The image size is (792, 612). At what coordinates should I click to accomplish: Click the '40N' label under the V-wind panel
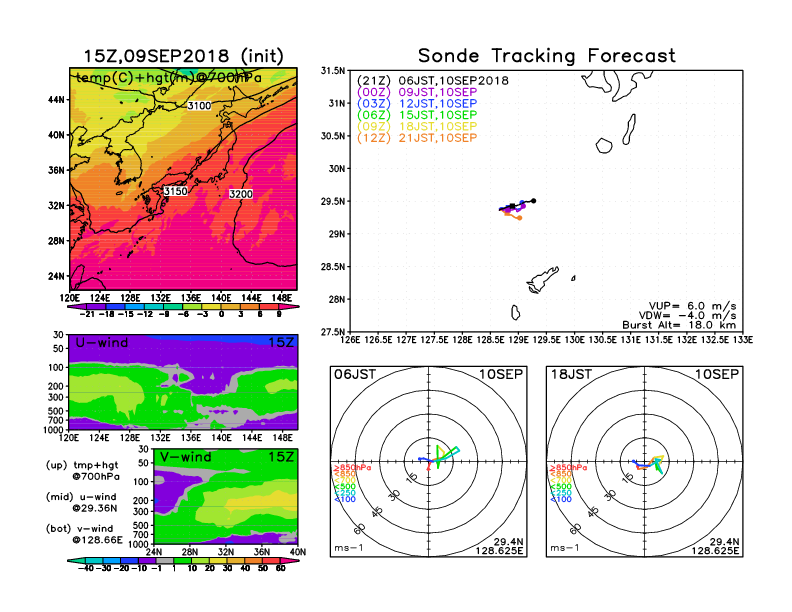(298, 552)
